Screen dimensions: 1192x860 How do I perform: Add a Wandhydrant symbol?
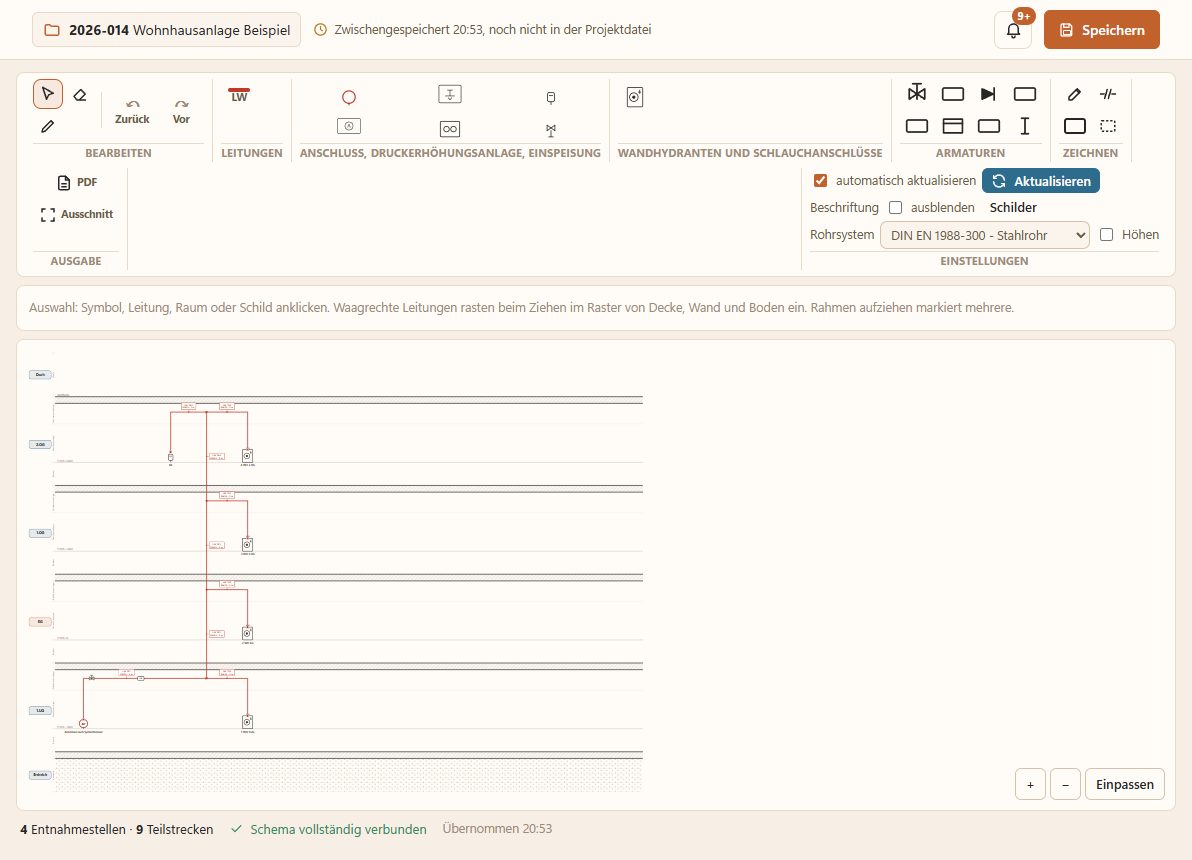[x=635, y=97]
